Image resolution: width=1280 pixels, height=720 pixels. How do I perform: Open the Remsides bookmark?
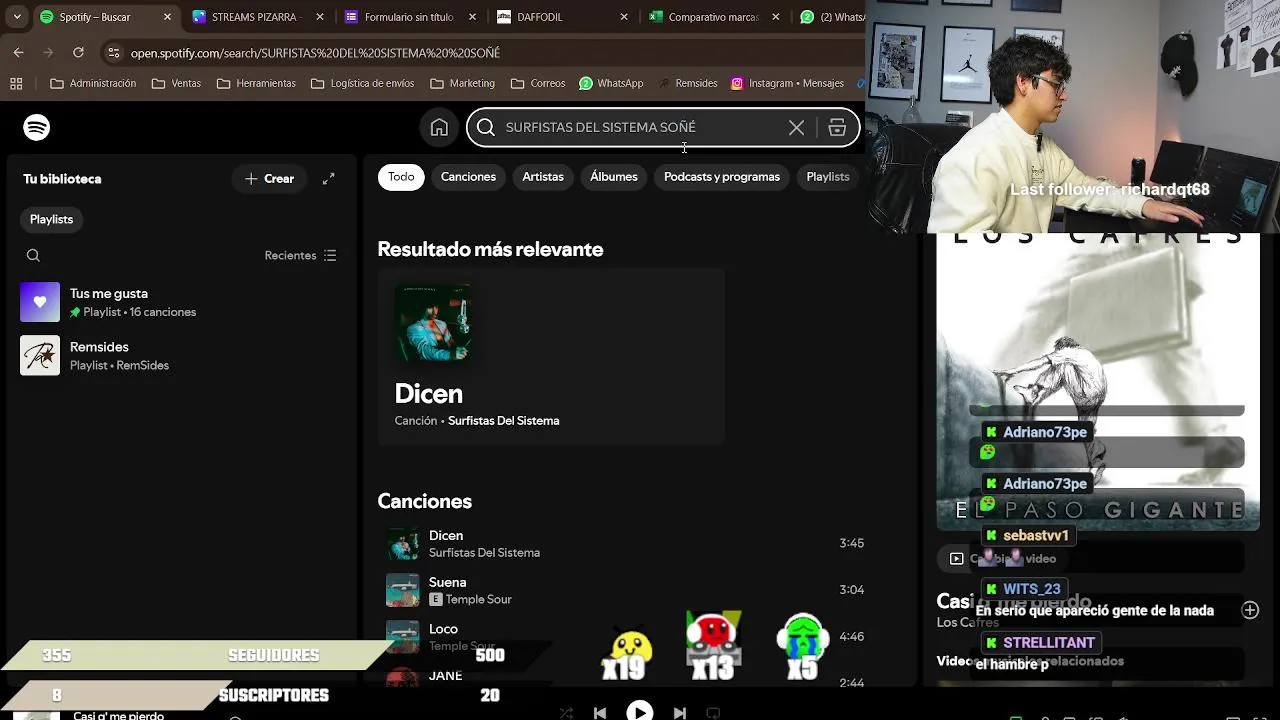pyautogui.click(x=687, y=83)
